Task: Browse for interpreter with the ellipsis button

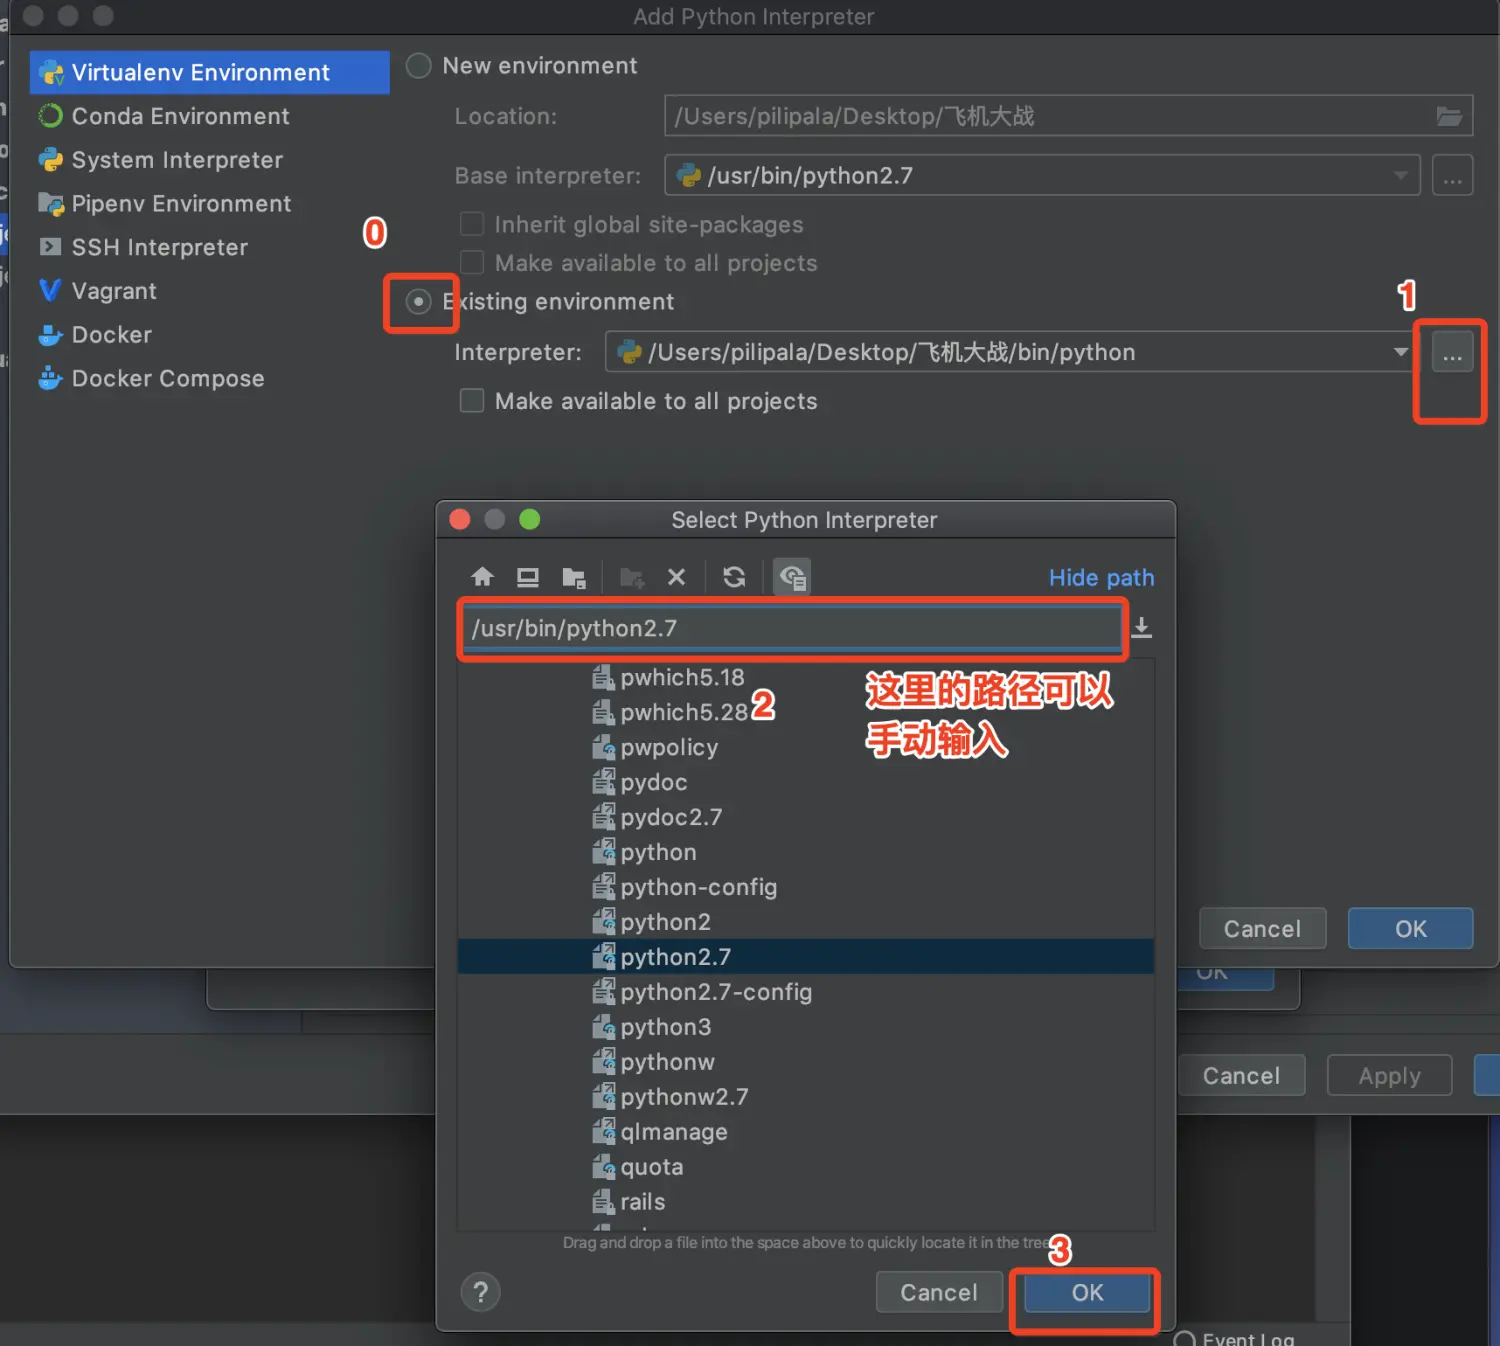Action: 1452,353
